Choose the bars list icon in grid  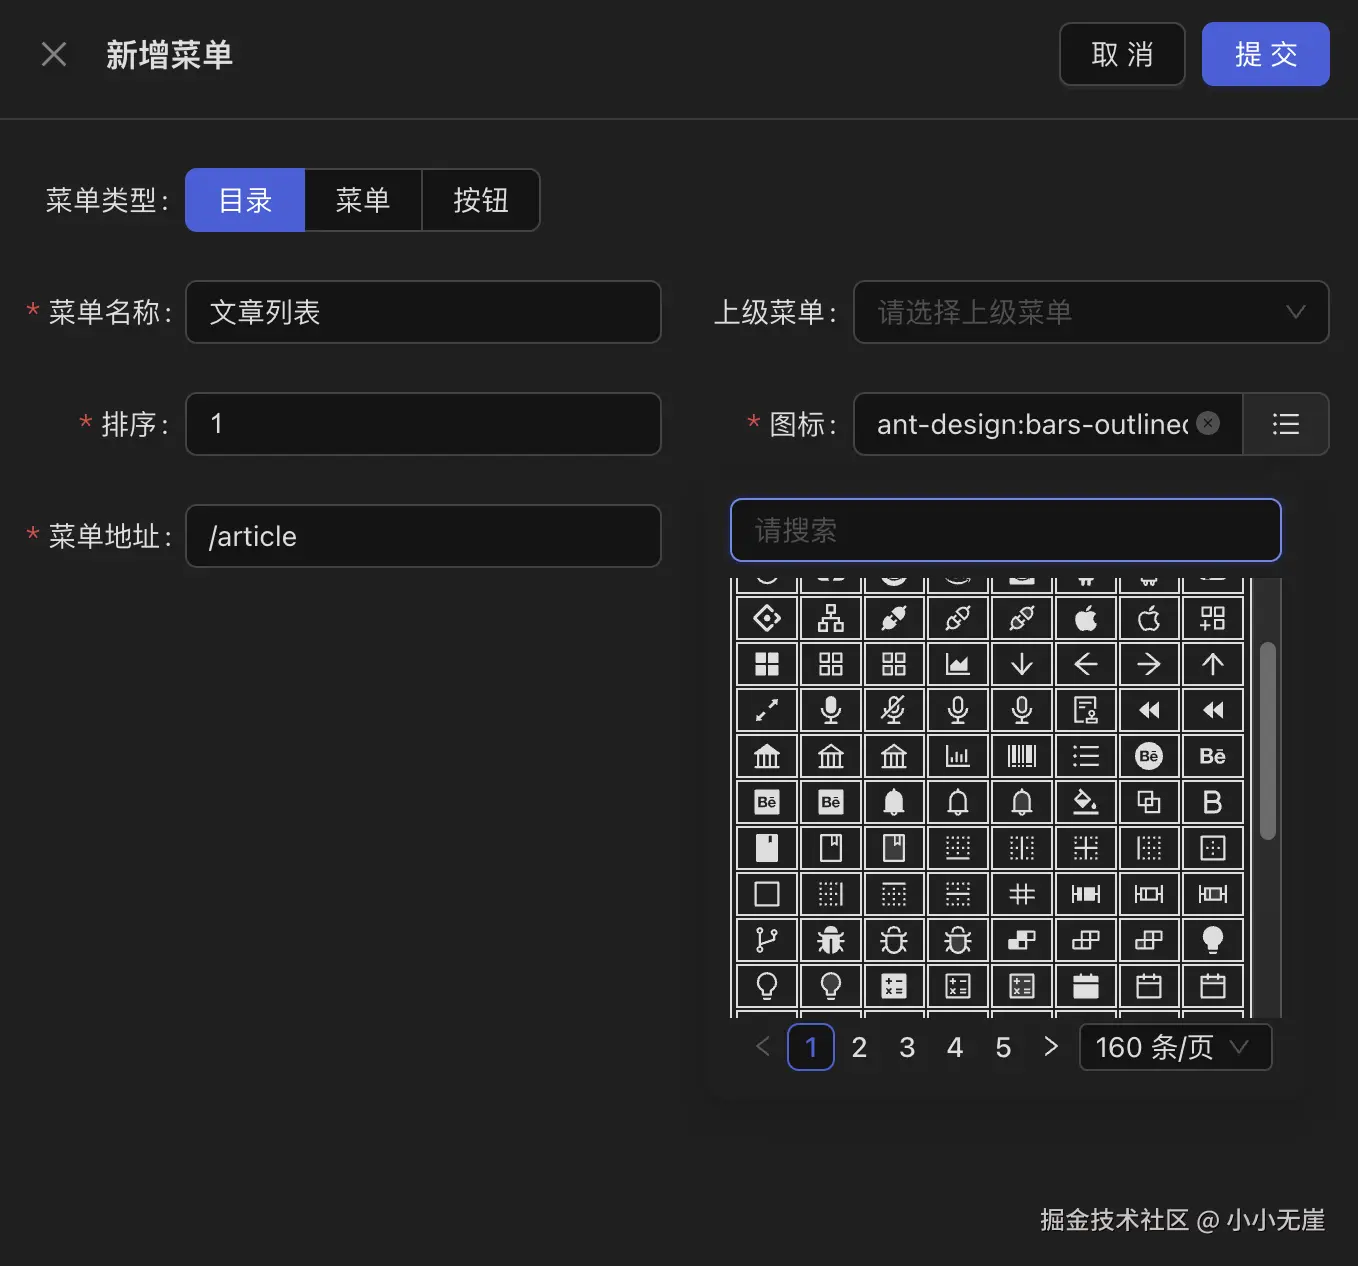1086,756
